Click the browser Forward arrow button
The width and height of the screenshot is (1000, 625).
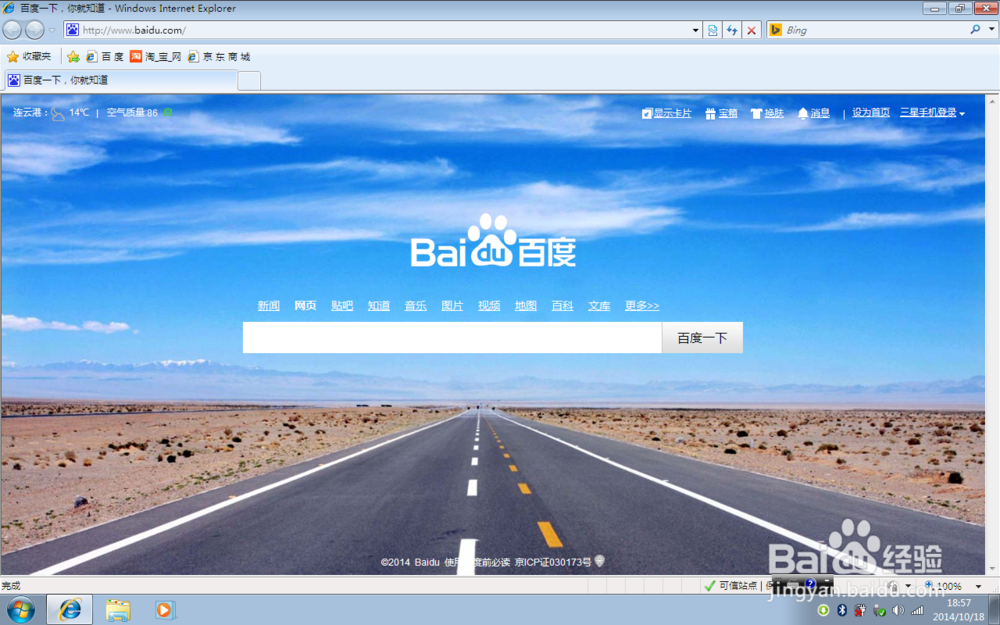coord(34,30)
